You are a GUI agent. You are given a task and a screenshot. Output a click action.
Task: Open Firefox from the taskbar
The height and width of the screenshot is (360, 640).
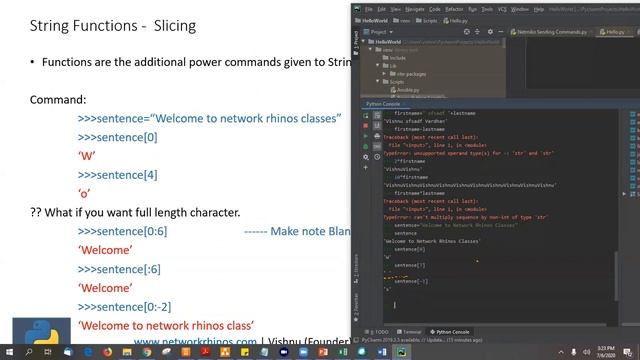pos(107,352)
